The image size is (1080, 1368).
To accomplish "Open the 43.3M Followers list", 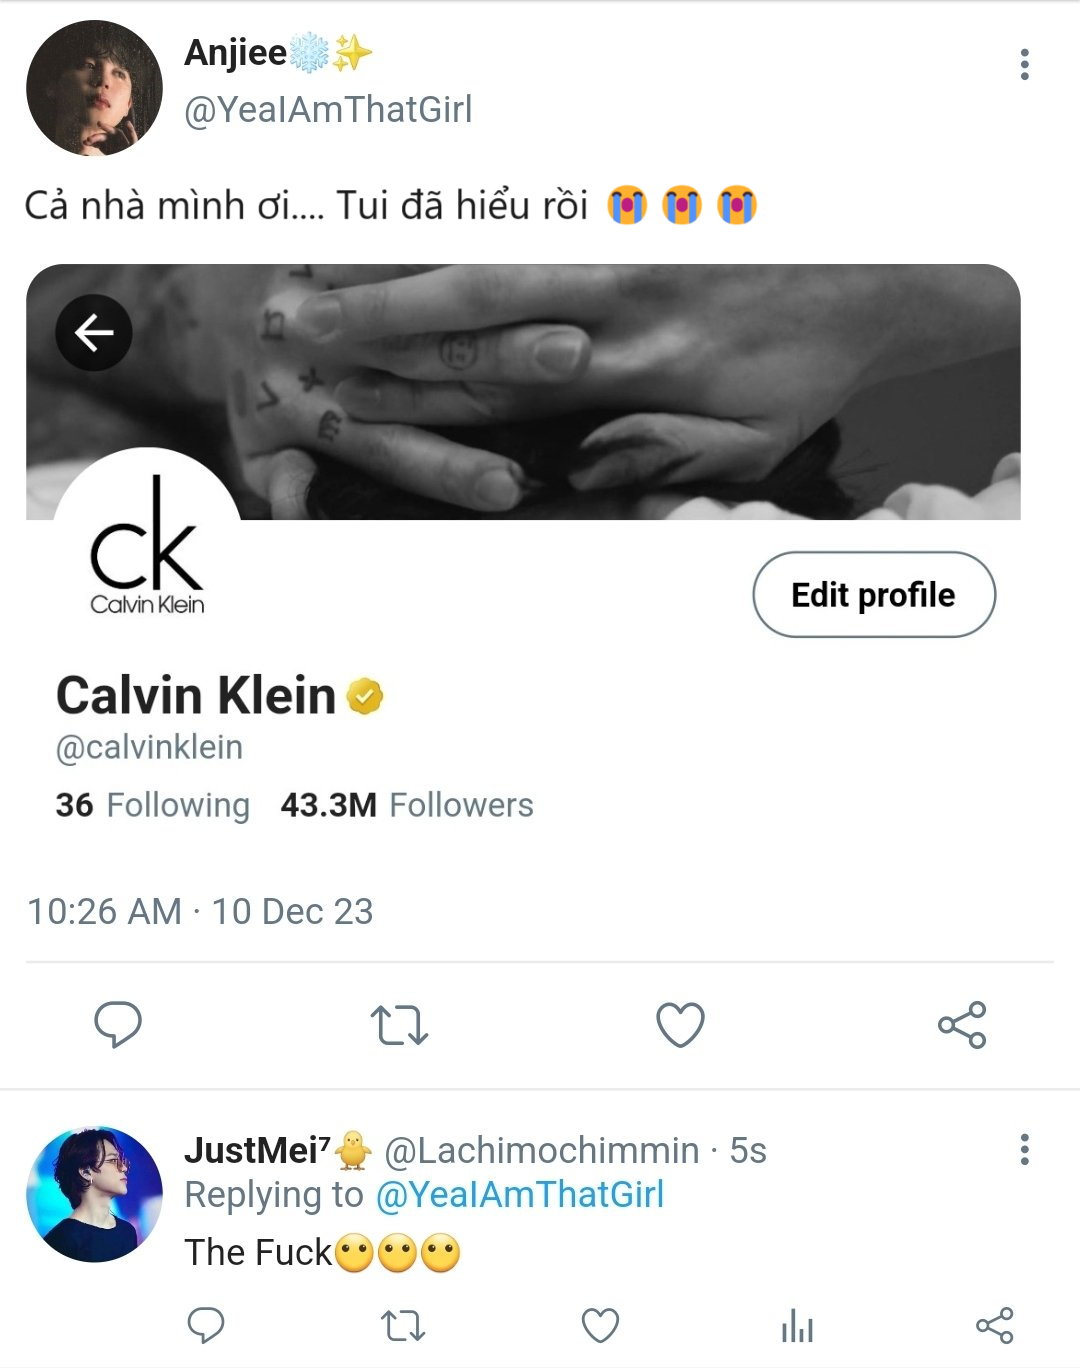I will pos(407,805).
